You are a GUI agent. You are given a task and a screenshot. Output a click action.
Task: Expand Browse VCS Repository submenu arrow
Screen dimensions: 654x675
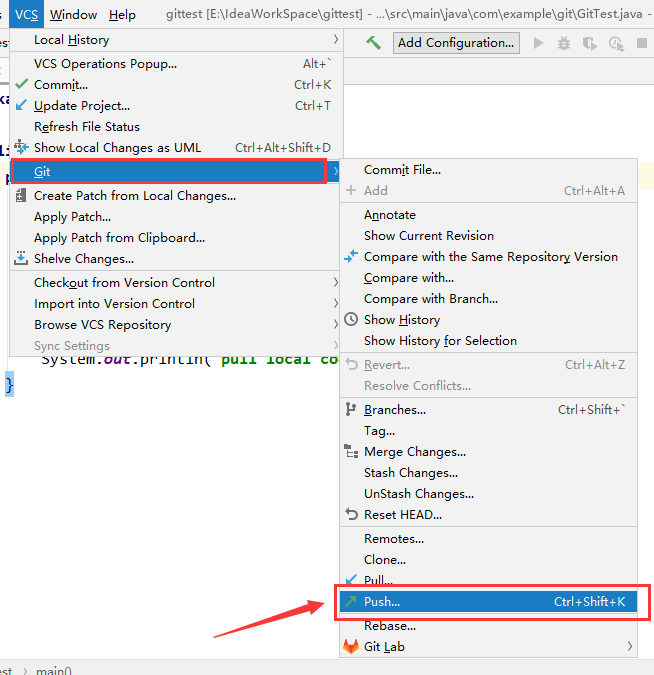335,324
